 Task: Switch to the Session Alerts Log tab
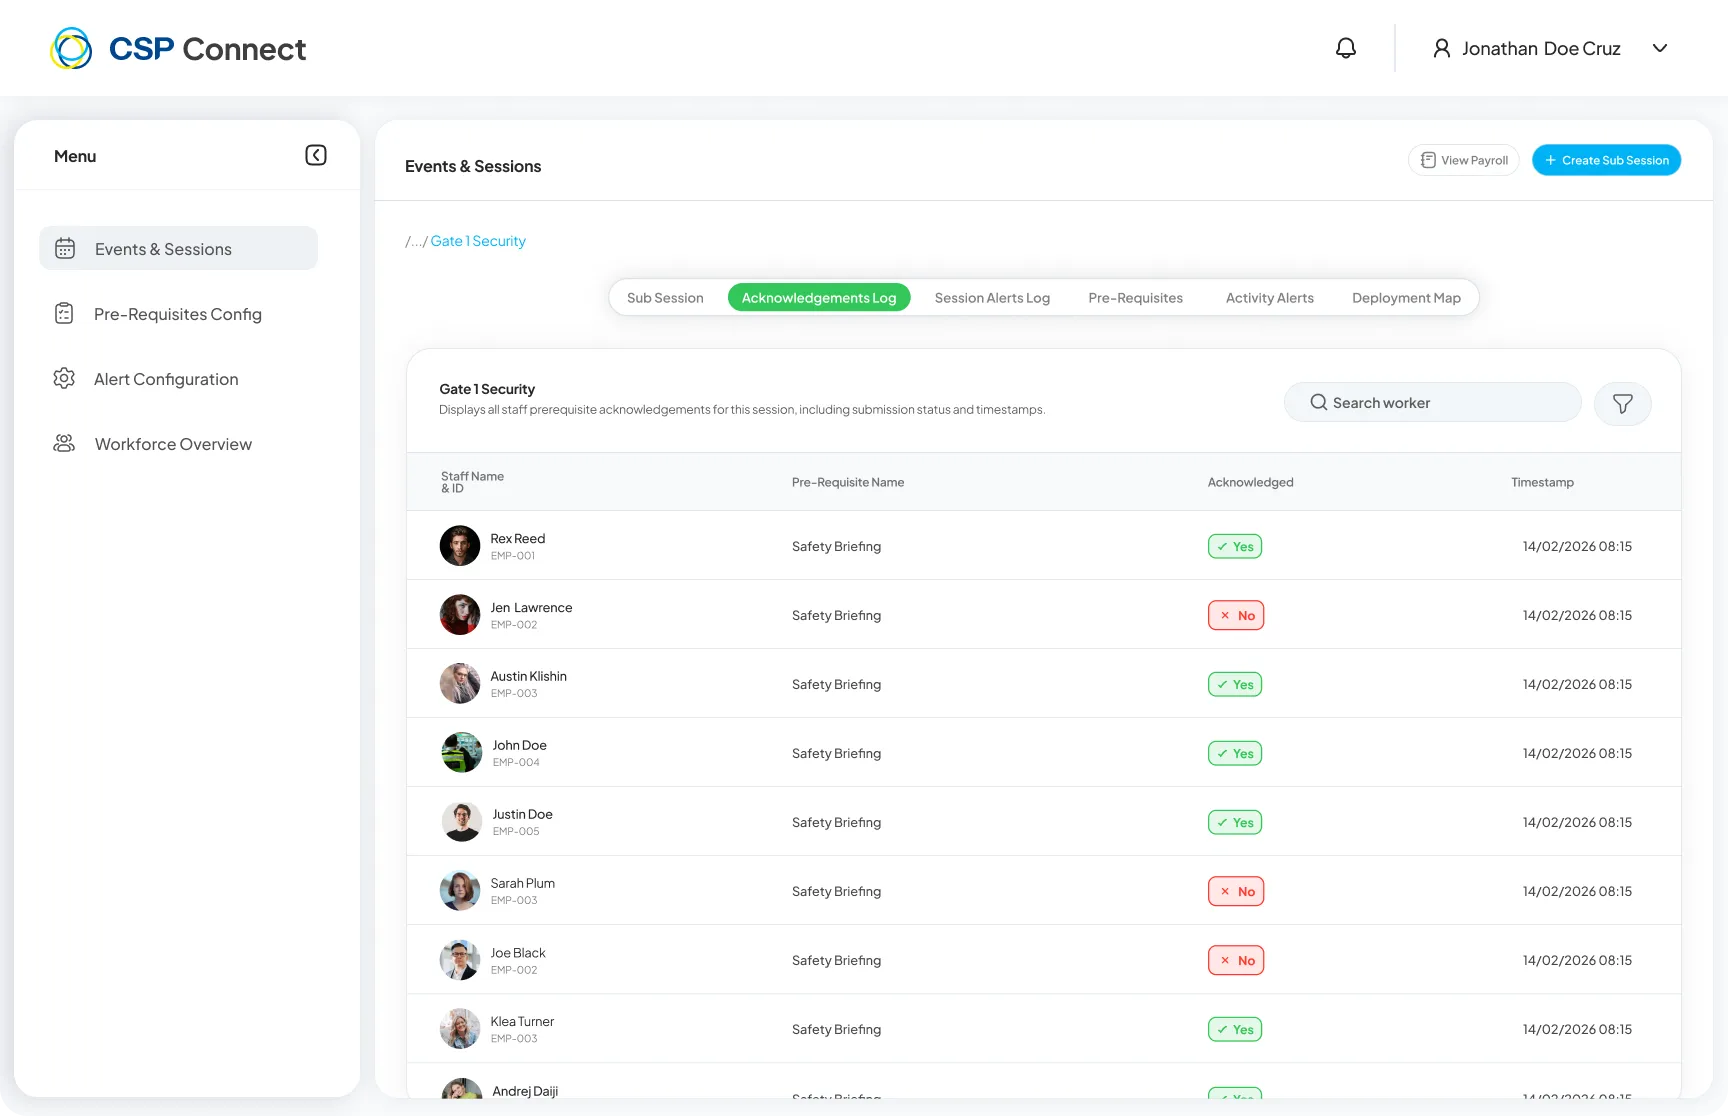[x=992, y=298]
